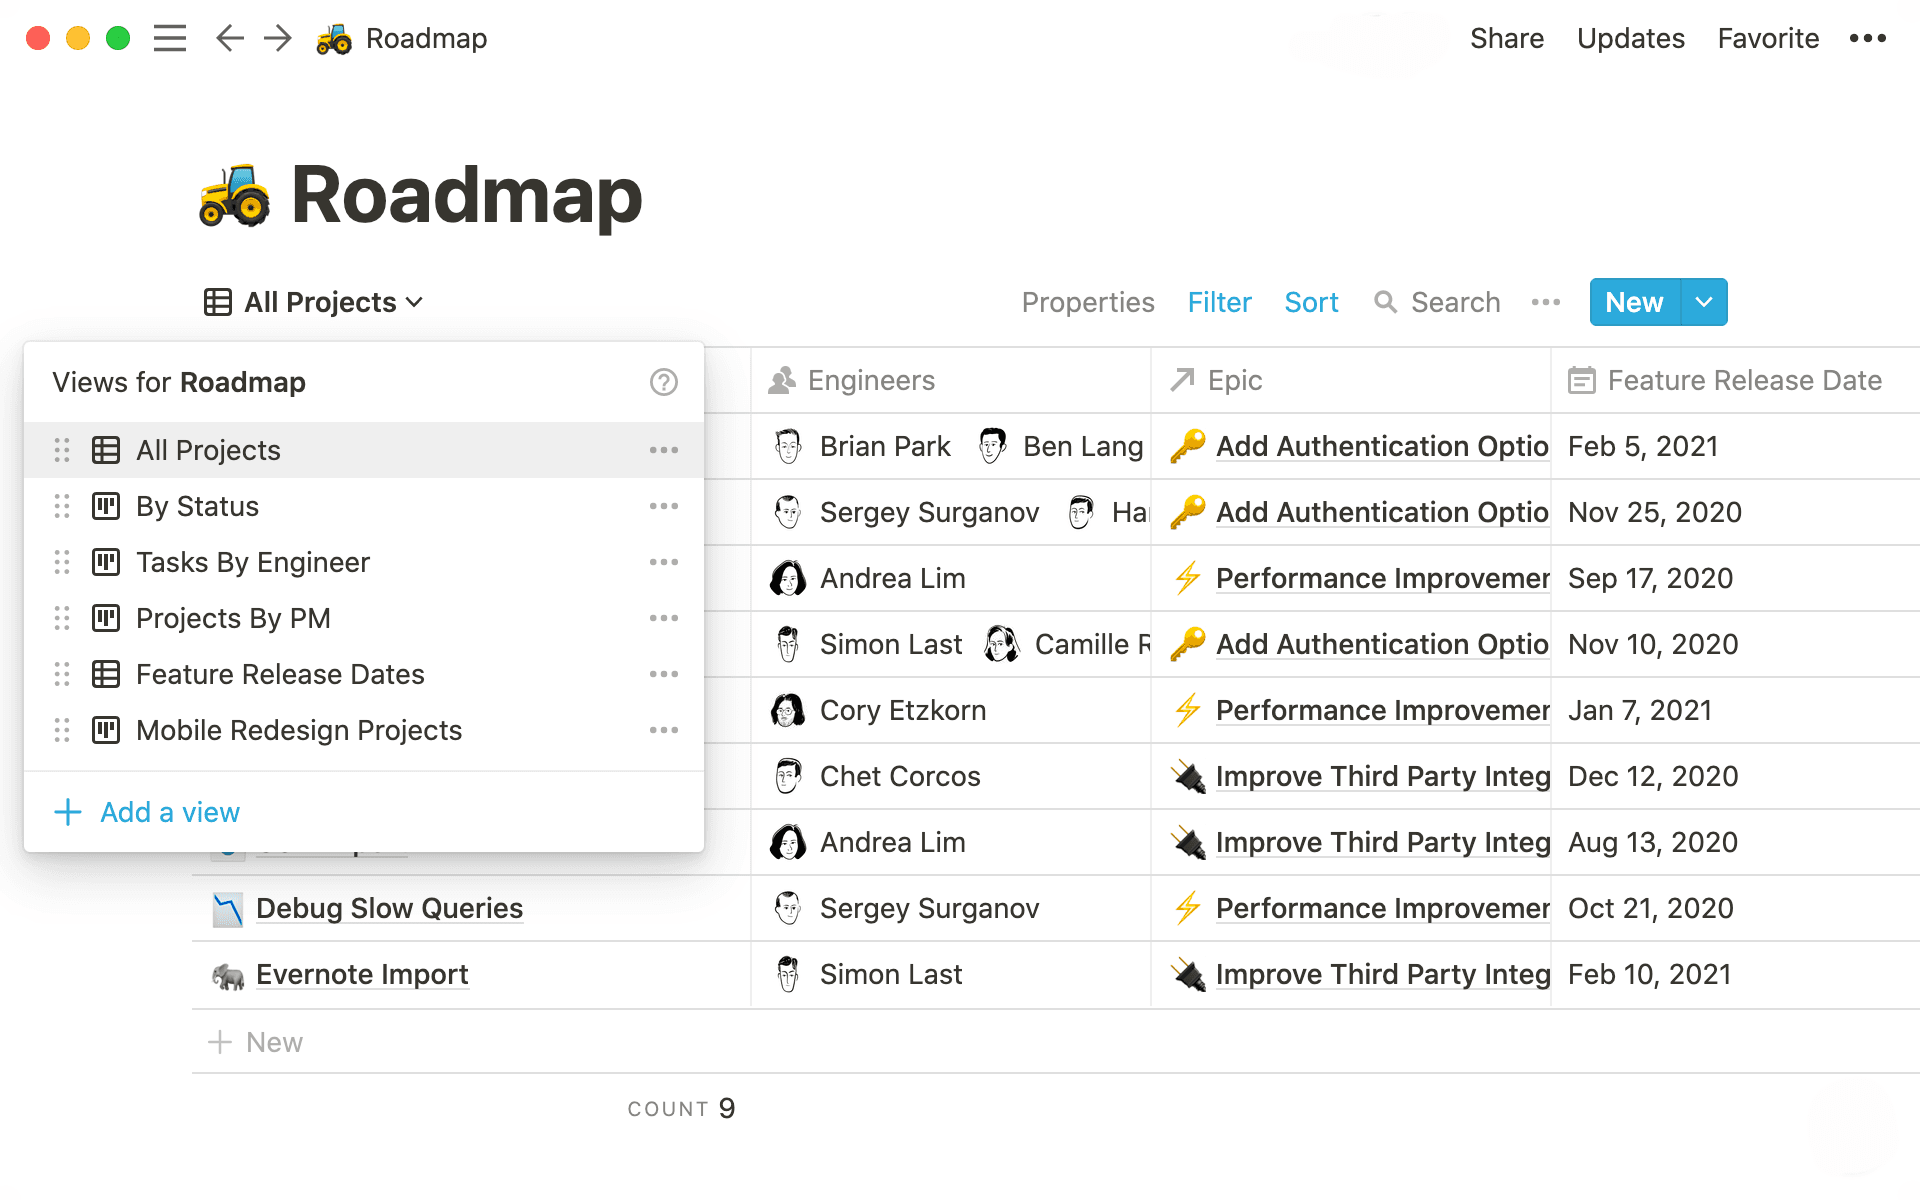Click the person icon in Engineers column header
Viewport: 1920px width, 1200px height.
tap(784, 380)
